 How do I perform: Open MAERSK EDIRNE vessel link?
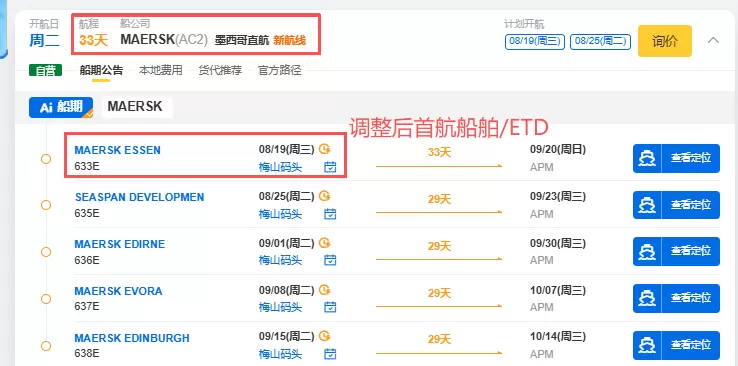pyautogui.click(x=120, y=245)
